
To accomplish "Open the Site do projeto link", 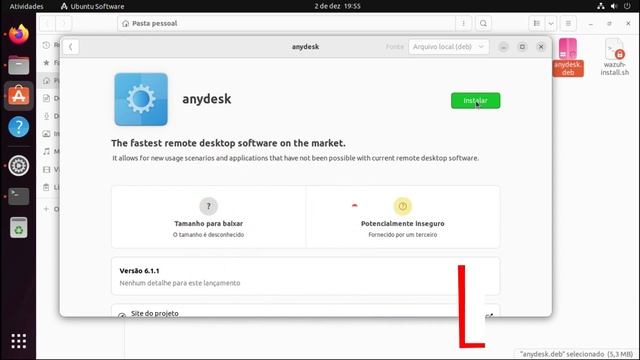I will coord(305,311).
